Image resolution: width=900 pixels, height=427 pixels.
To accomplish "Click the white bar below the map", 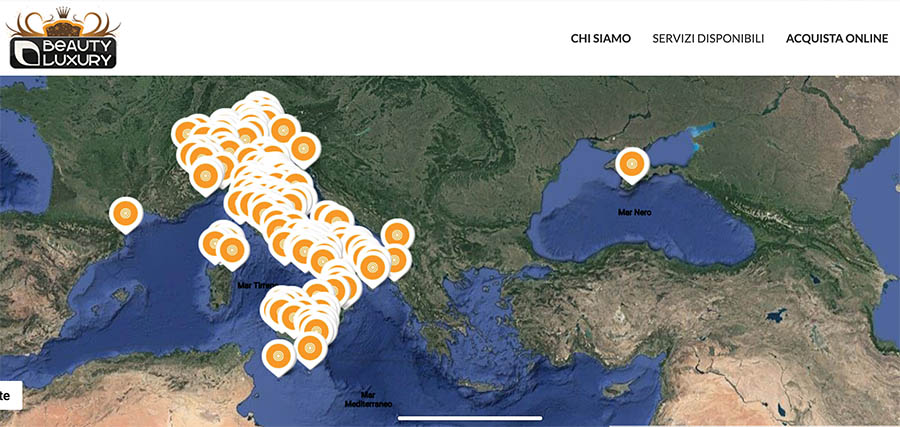I will click(470, 418).
